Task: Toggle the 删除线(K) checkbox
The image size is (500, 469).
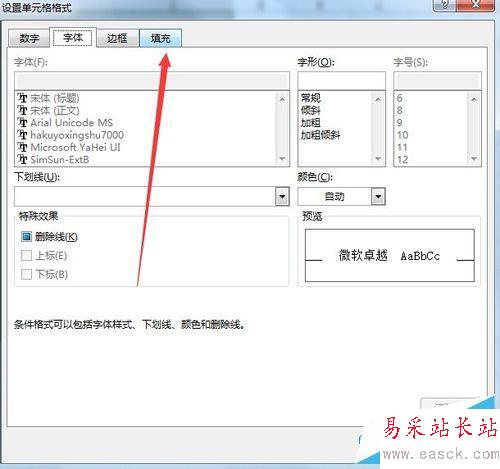Action: [26, 237]
